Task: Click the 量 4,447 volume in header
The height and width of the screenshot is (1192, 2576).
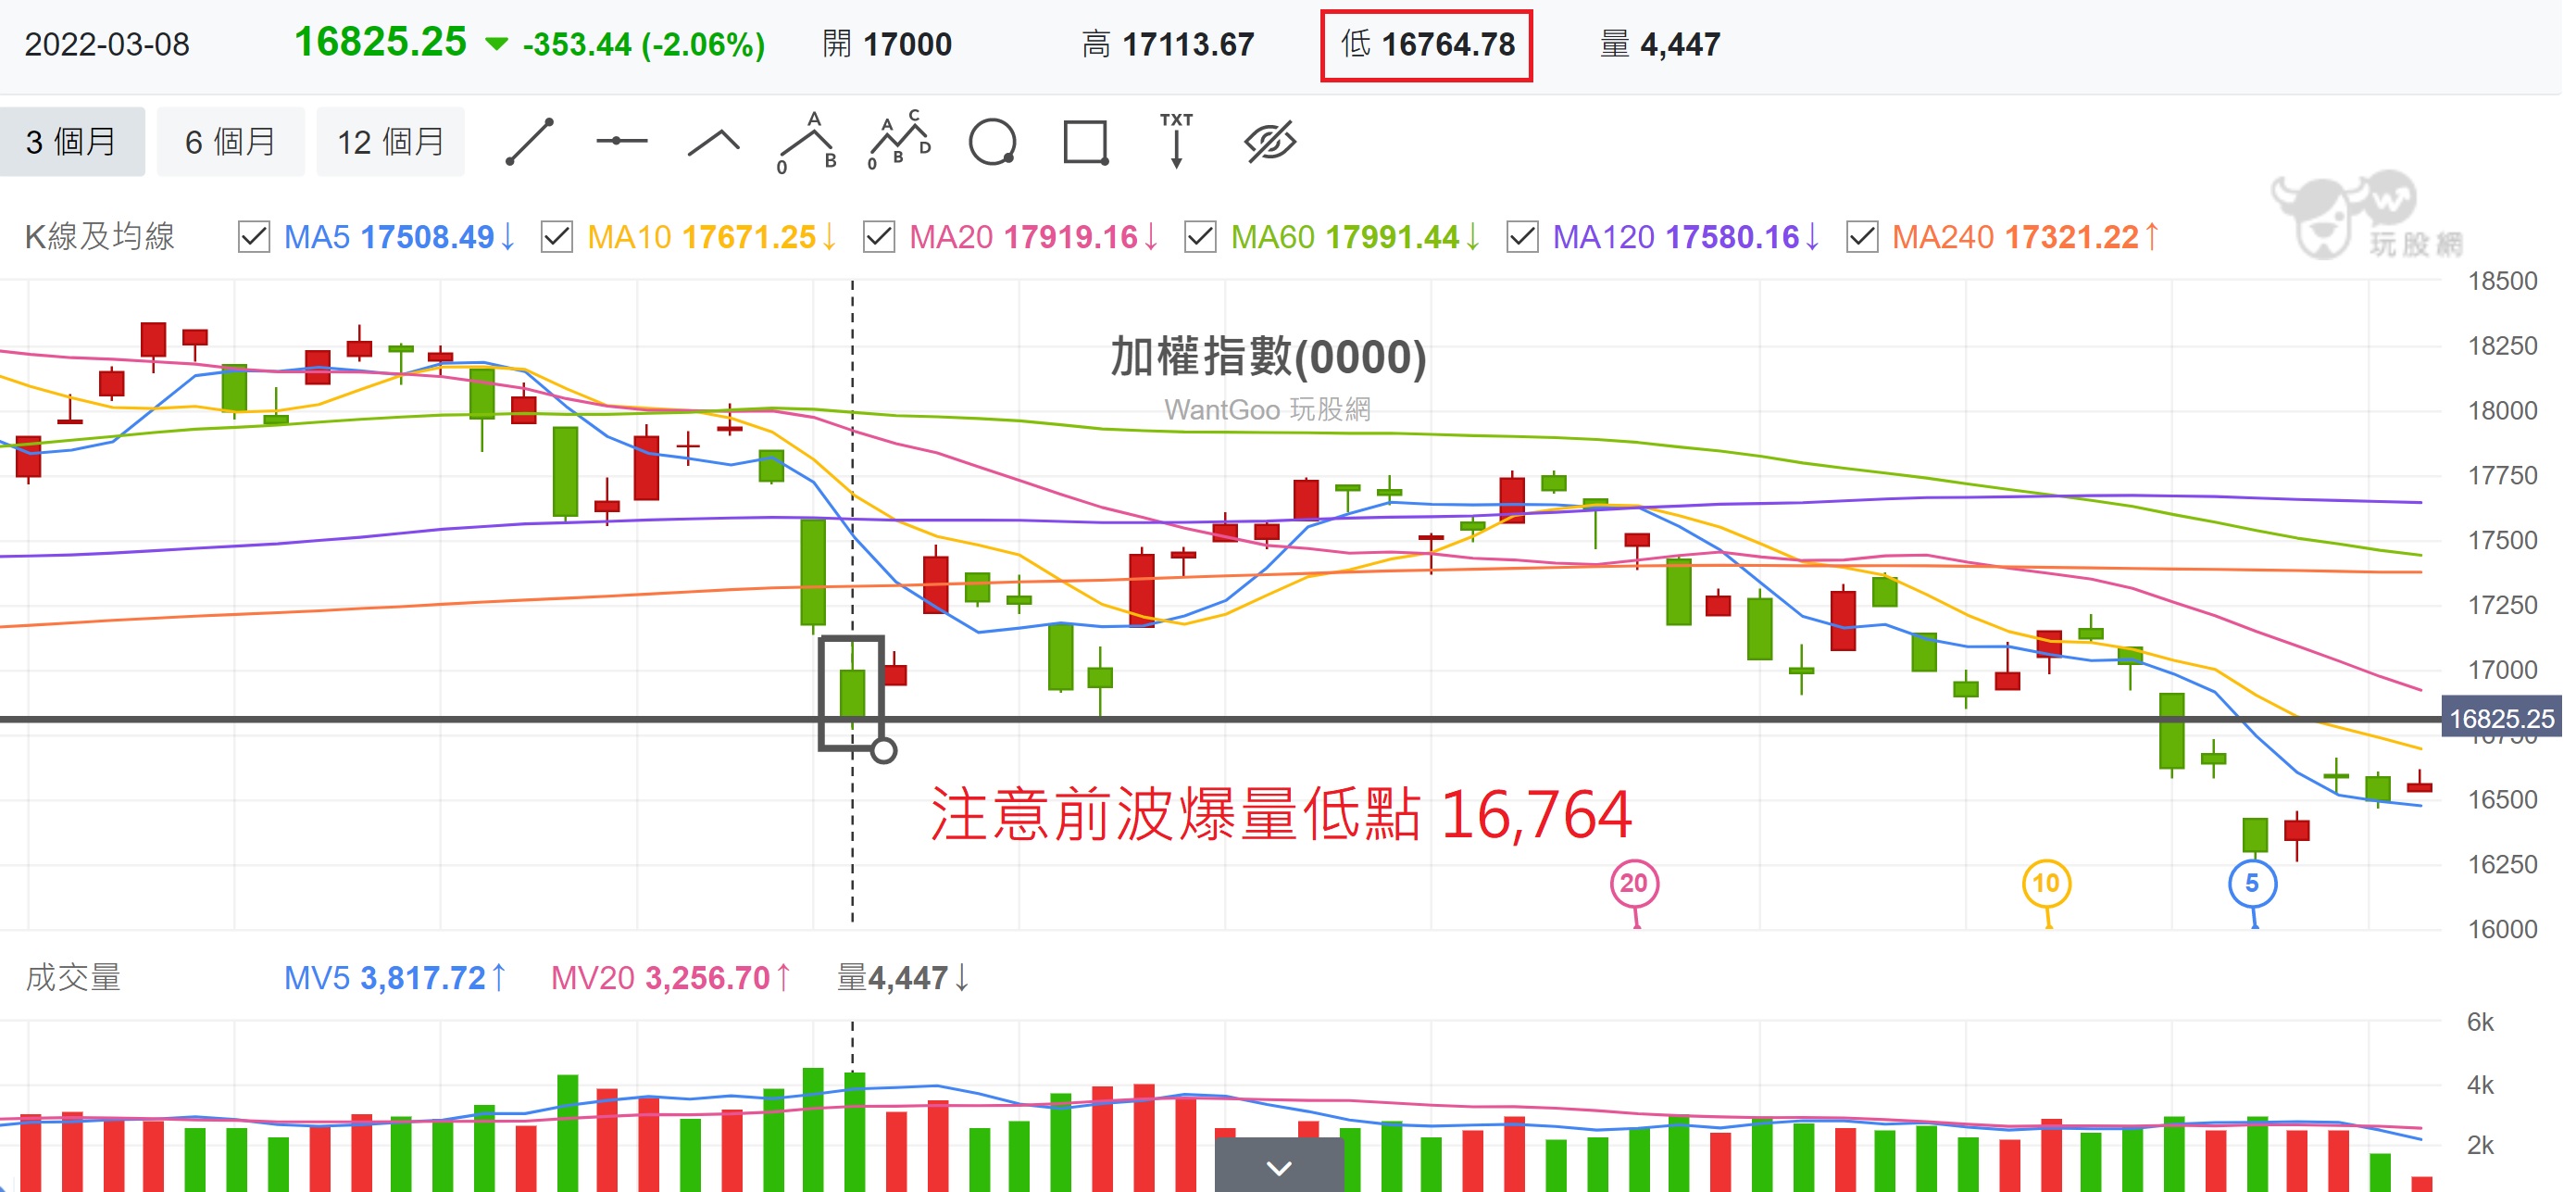Action: pyautogui.click(x=1660, y=45)
